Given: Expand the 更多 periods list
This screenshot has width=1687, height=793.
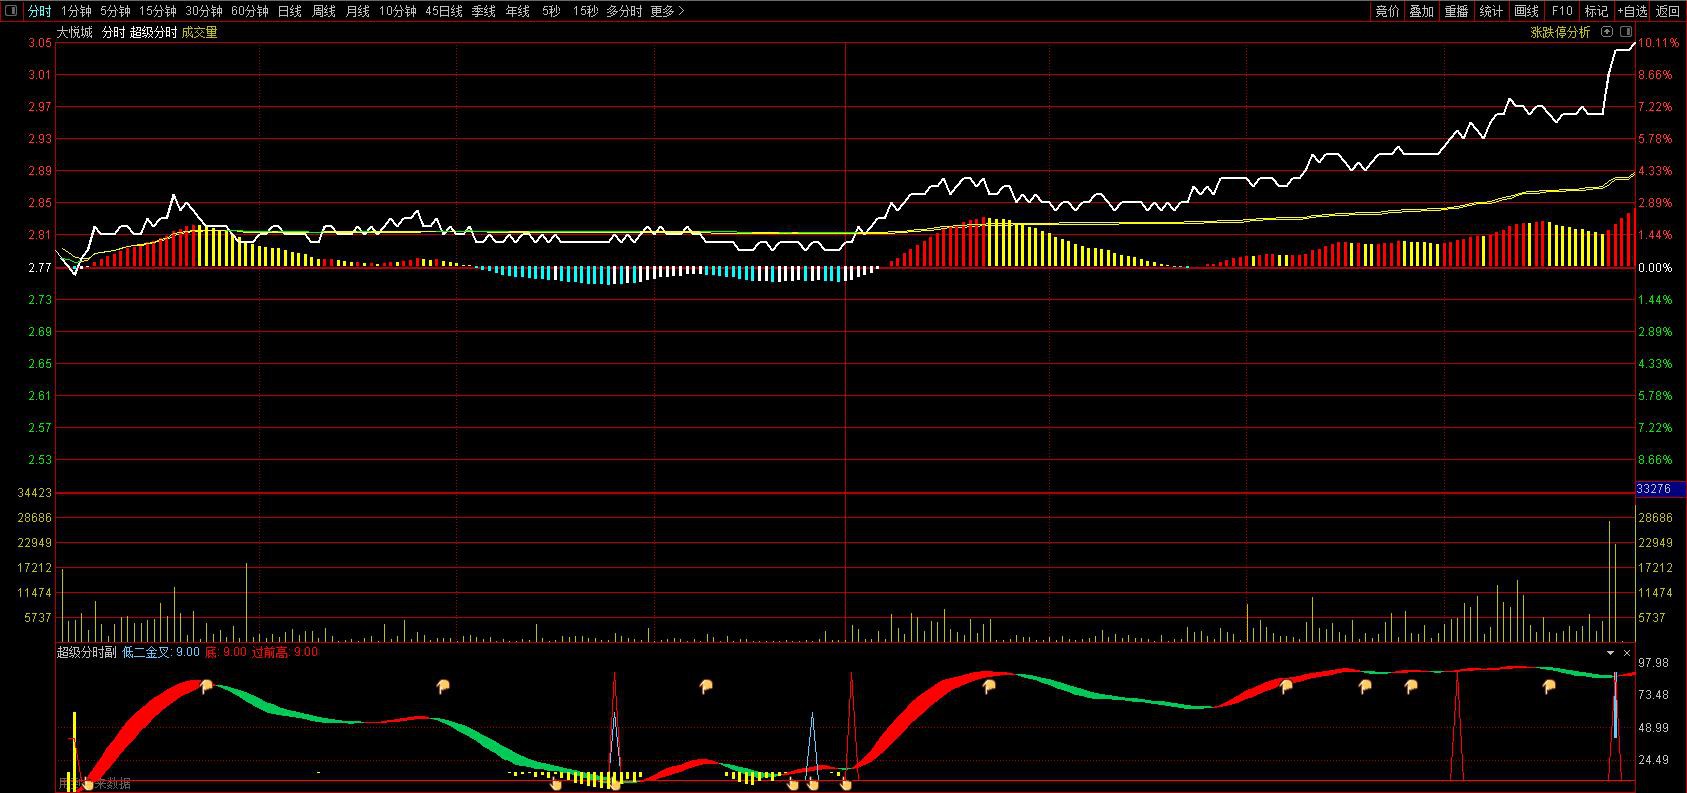Looking at the screenshot, I should pyautogui.click(x=667, y=11).
